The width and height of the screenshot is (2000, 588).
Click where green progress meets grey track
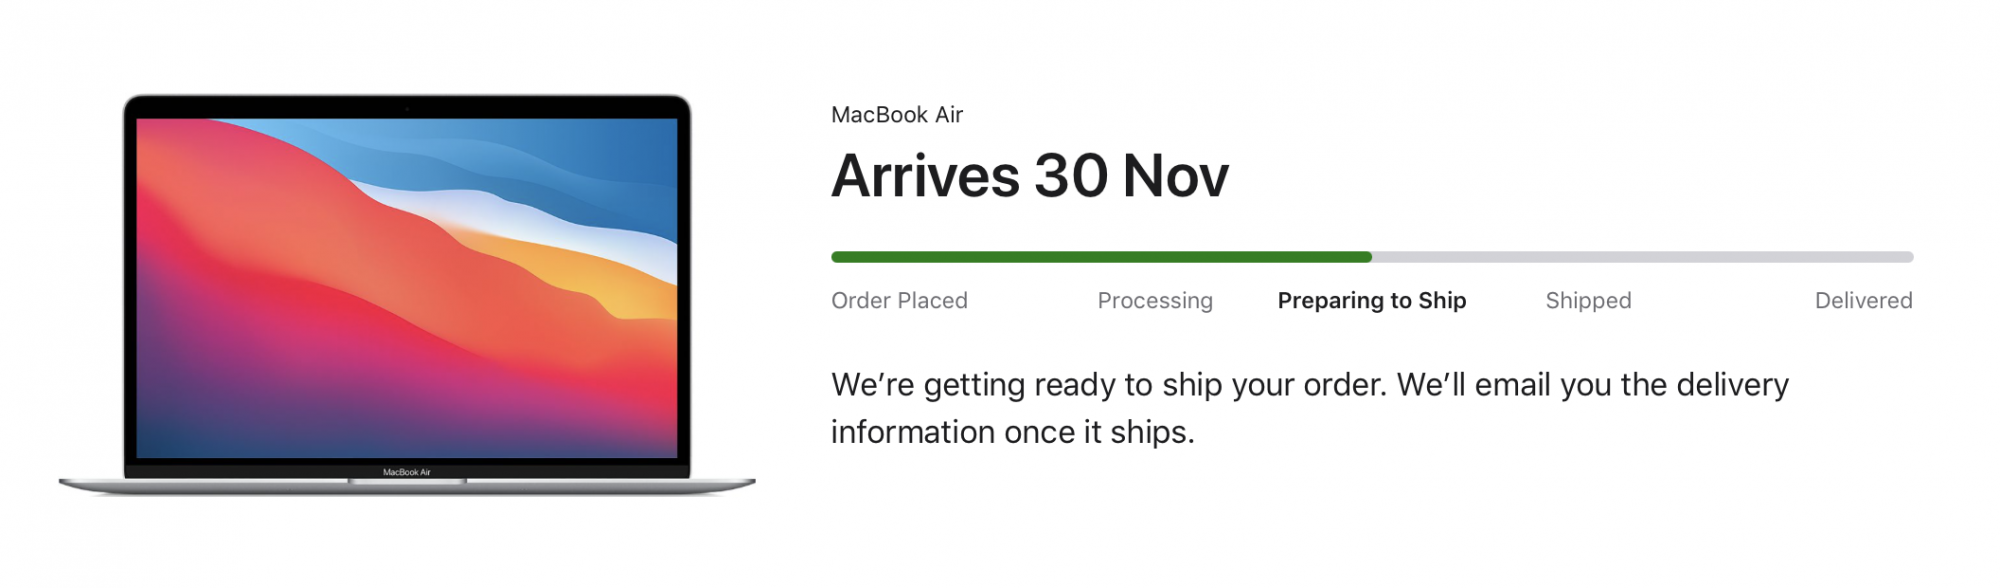coord(1372,257)
